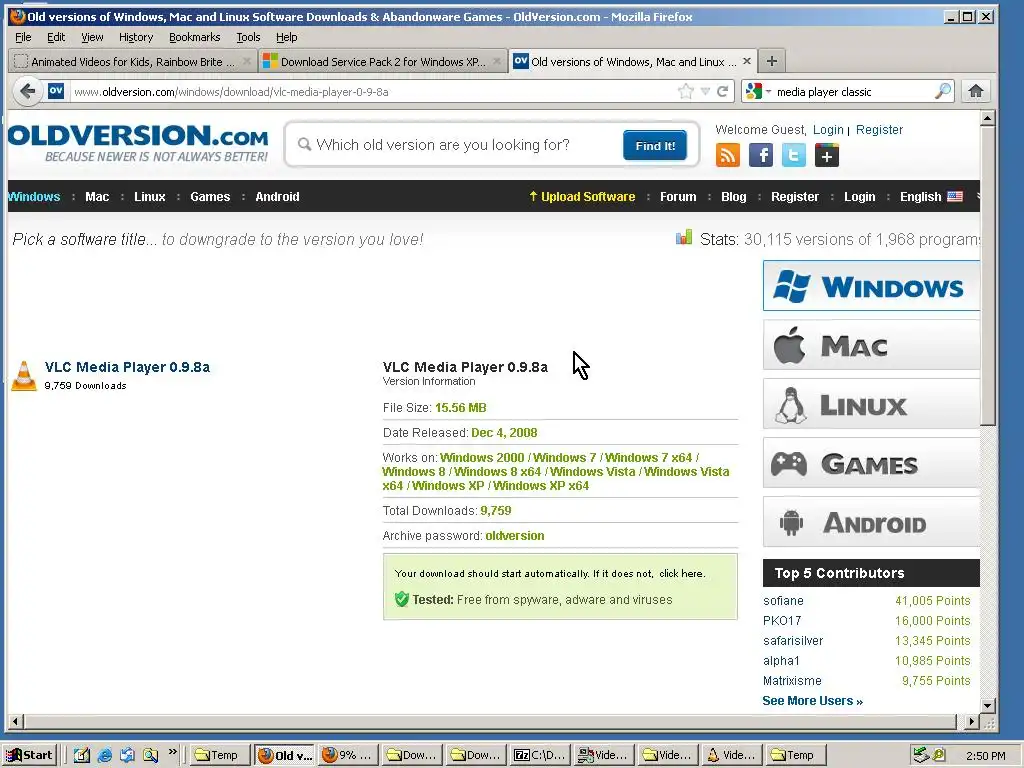This screenshot has height=768, width=1024.
Task: Click the bookmark star in address bar
Action: coord(685,91)
